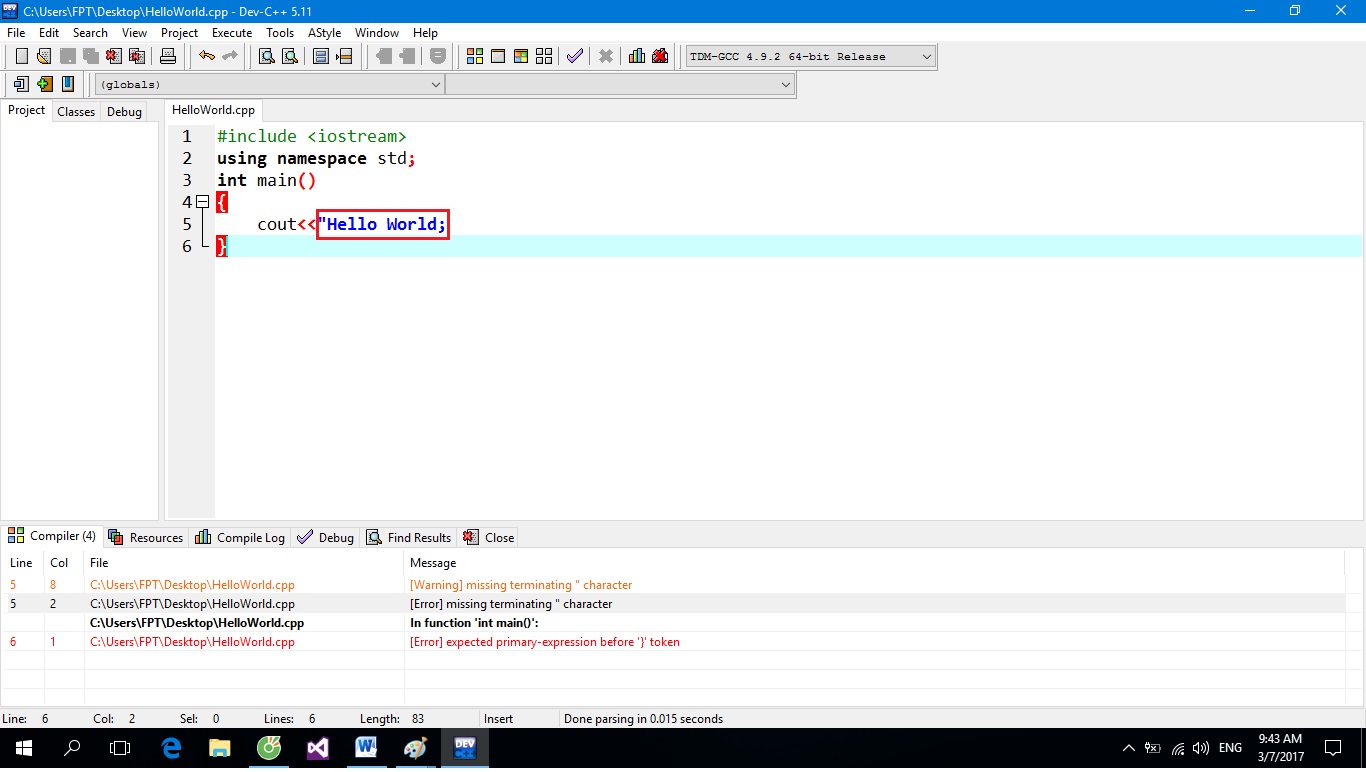
Task: Click the New file toolbar icon
Action: pyautogui.click(x=21, y=56)
